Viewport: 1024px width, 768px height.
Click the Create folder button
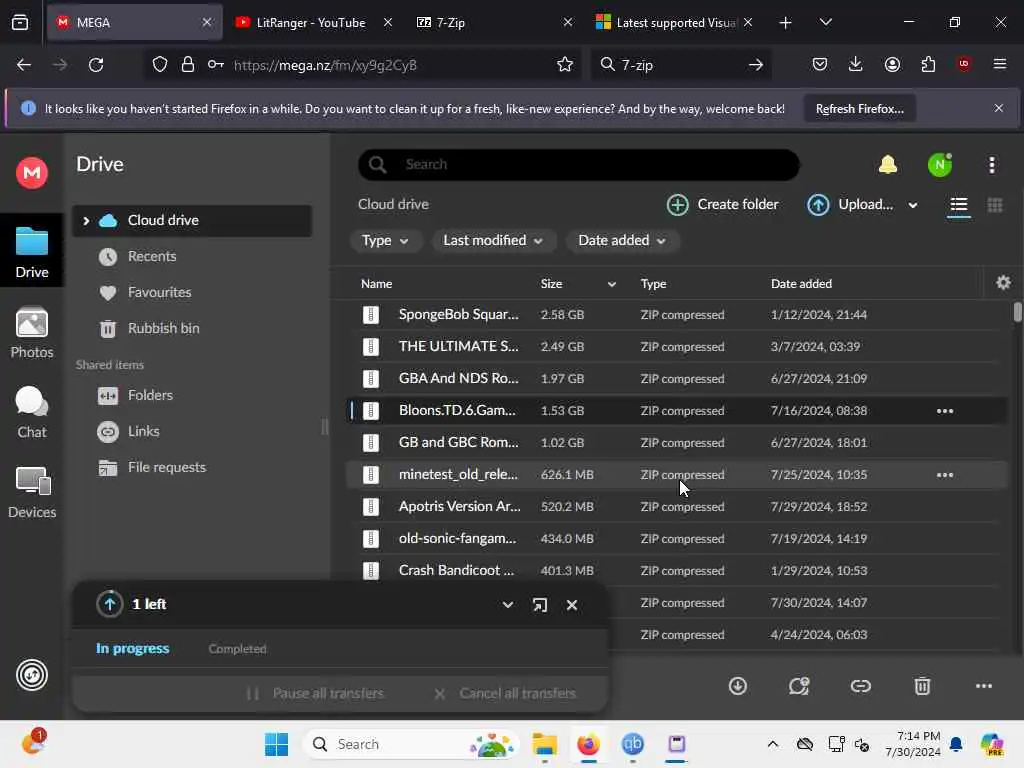coord(722,204)
